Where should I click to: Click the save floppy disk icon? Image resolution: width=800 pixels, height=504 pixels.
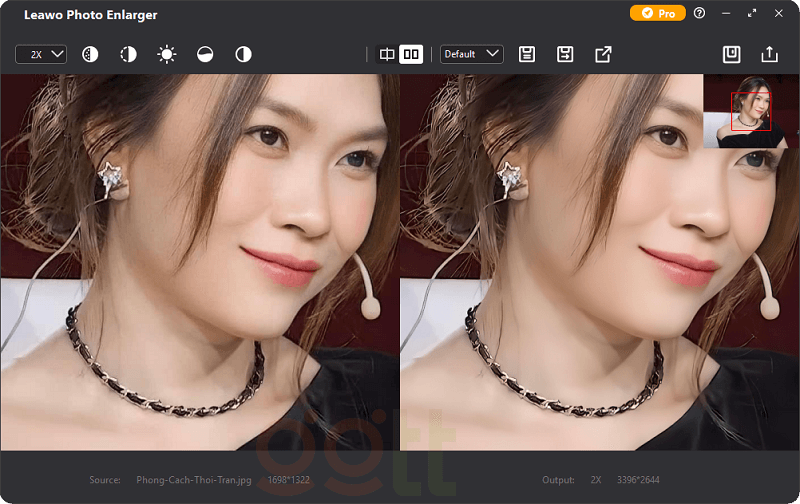527,54
